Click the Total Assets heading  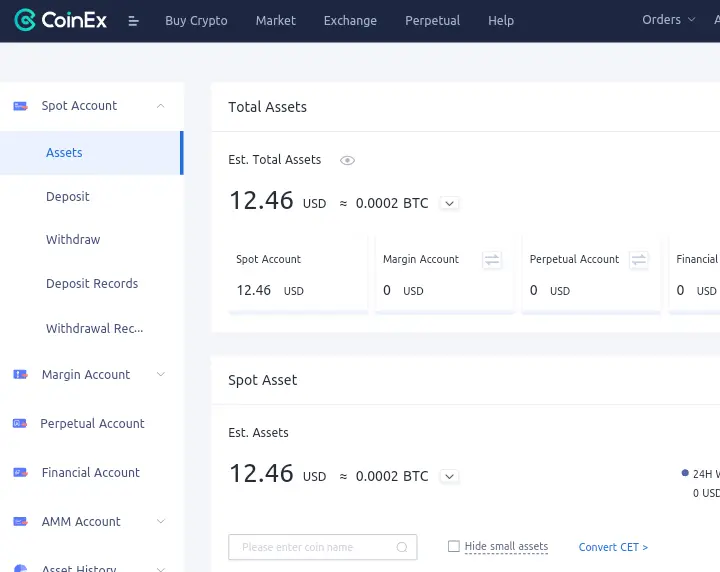267,107
